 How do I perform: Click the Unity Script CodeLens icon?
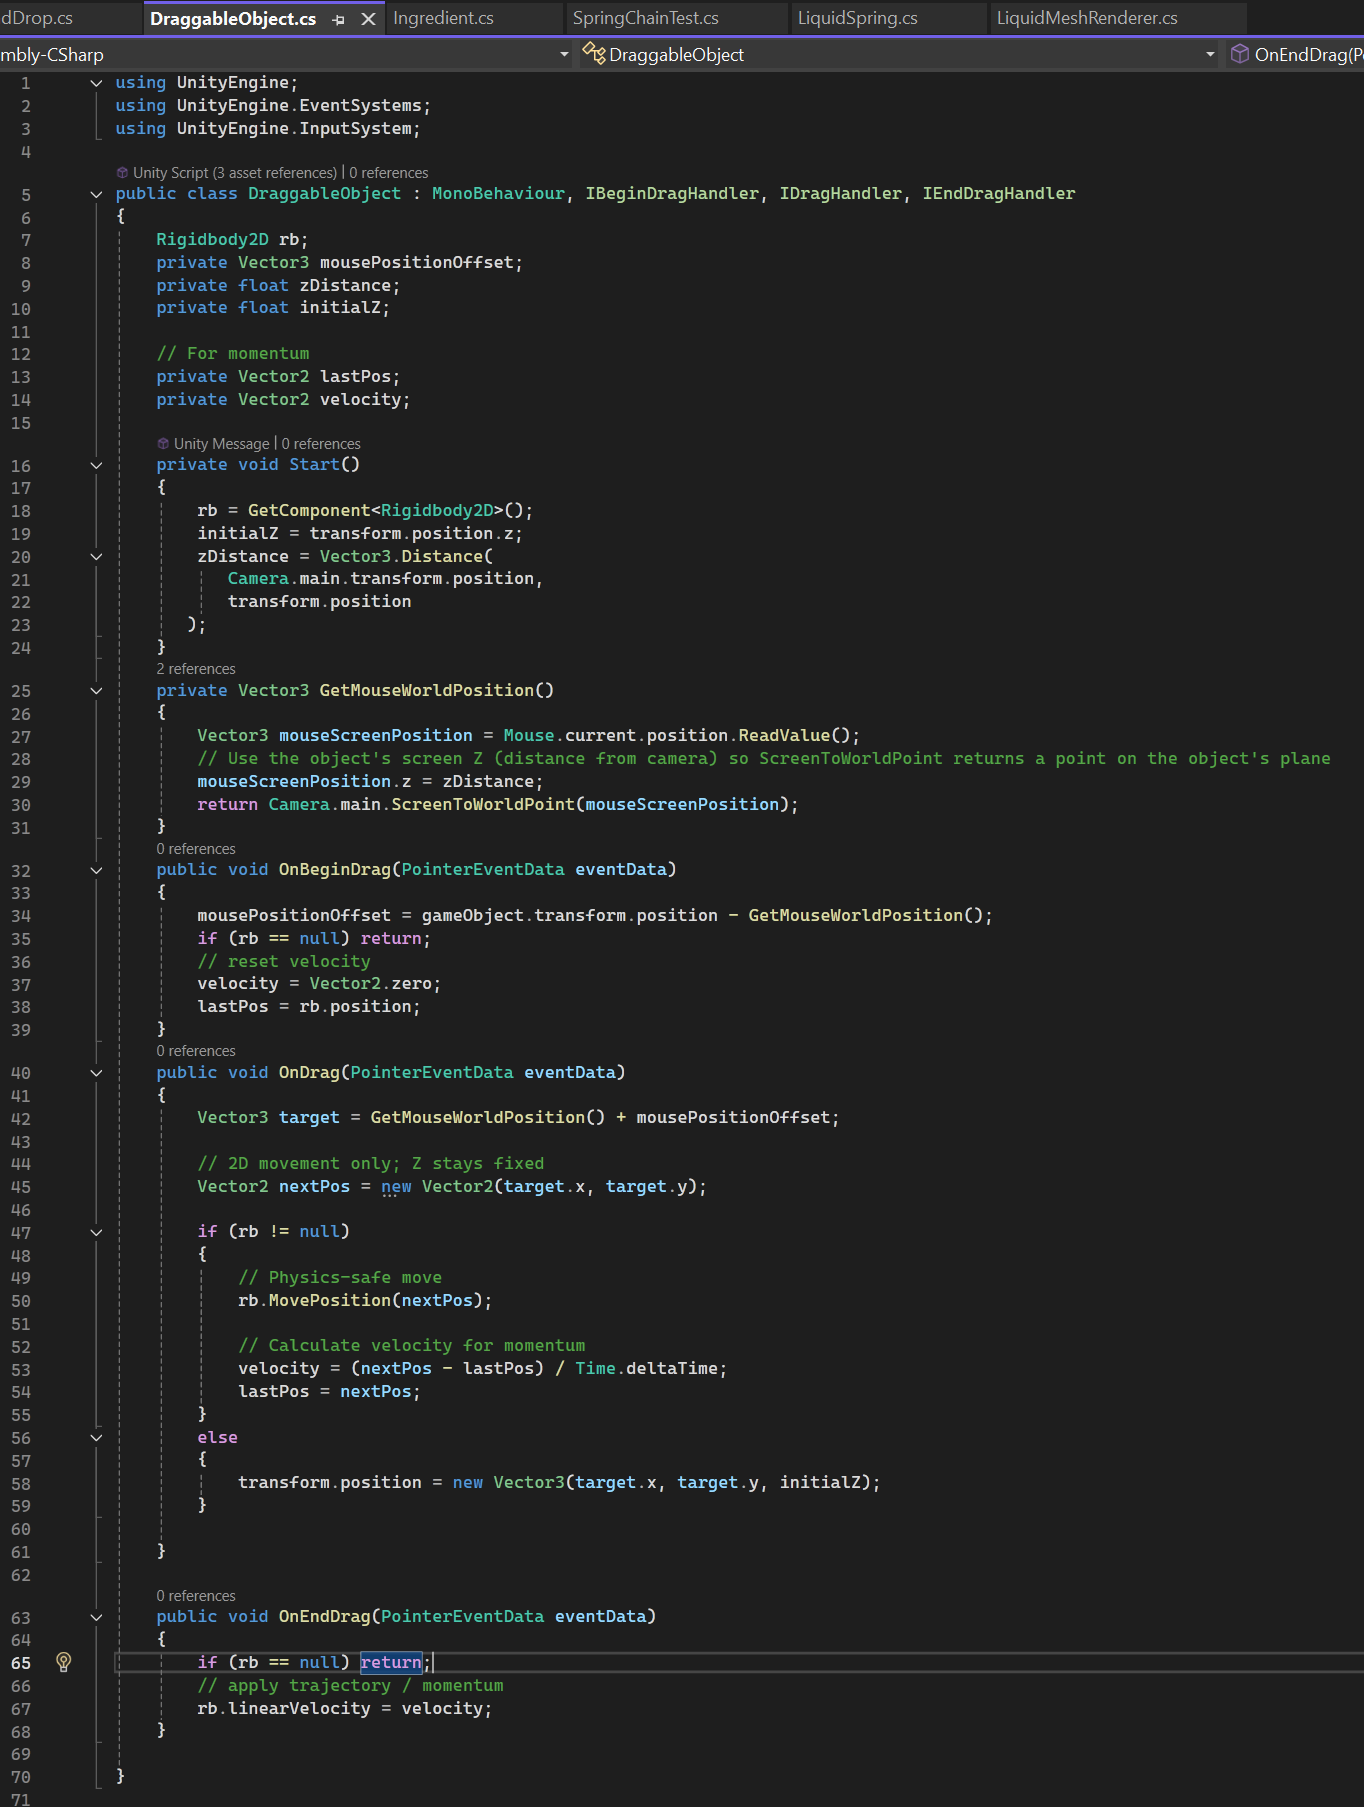click(x=122, y=173)
